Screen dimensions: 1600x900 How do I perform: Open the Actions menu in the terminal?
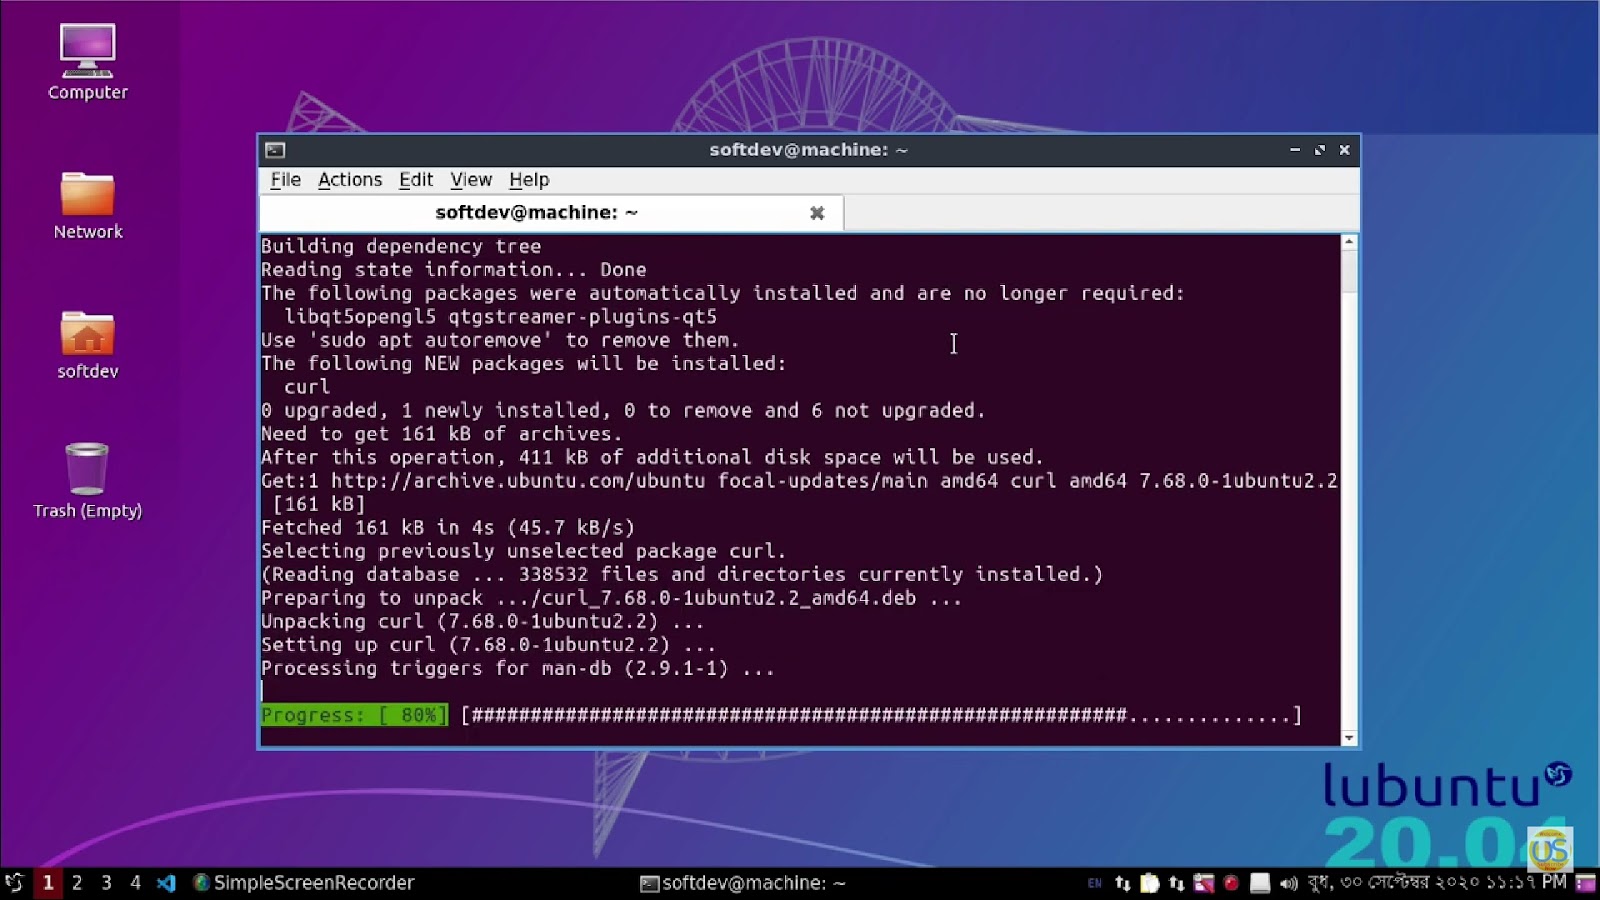[x=350, y=179]
